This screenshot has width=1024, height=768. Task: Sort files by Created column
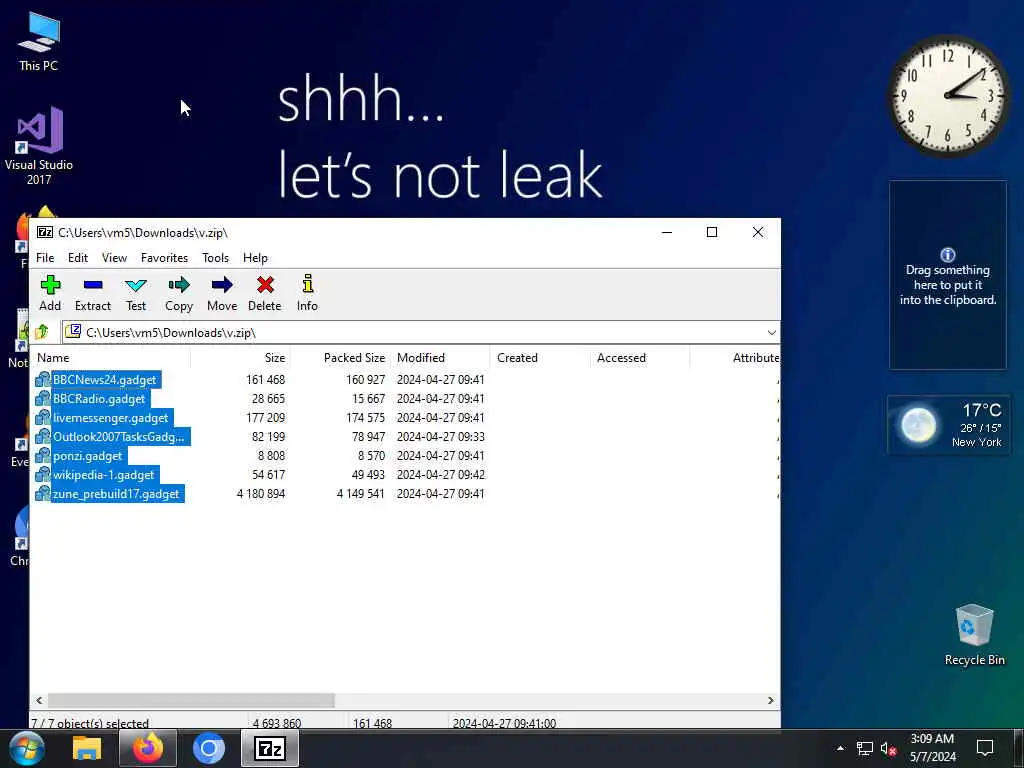(x=540, y=358)
